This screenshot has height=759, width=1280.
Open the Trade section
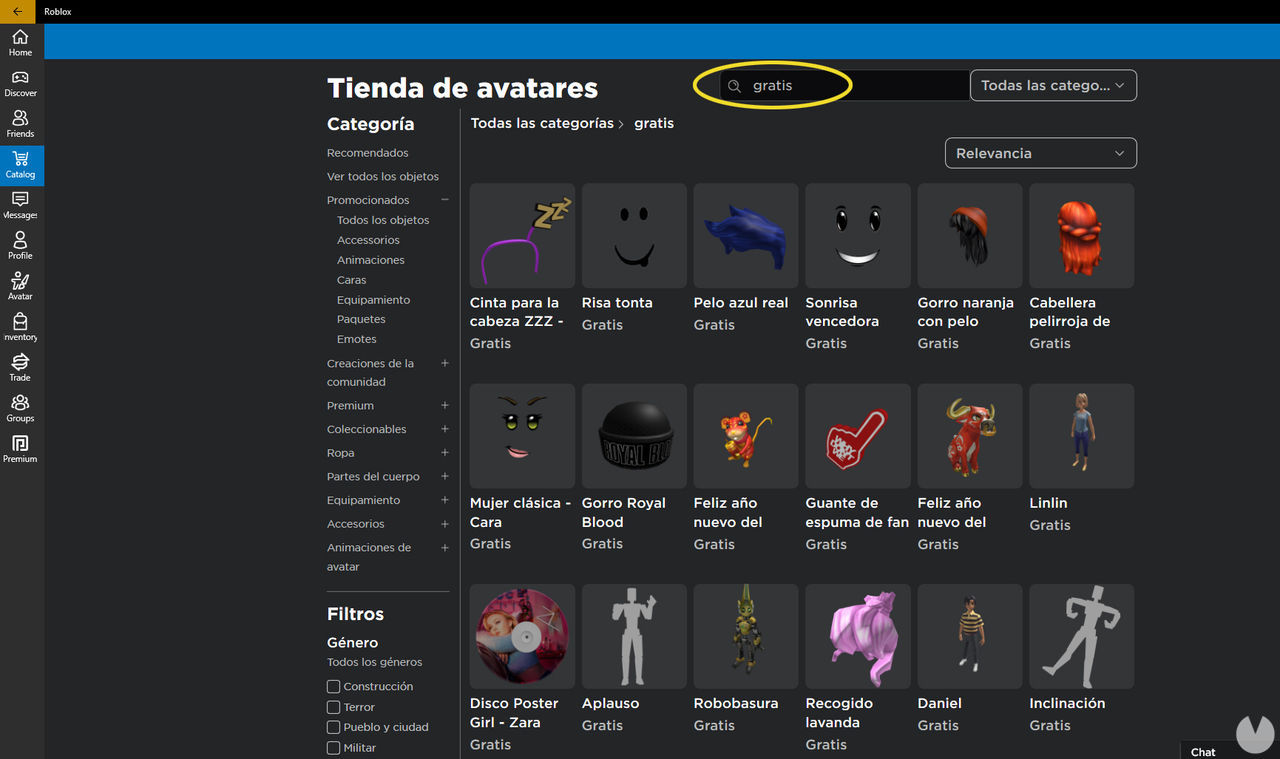point(20,368)
